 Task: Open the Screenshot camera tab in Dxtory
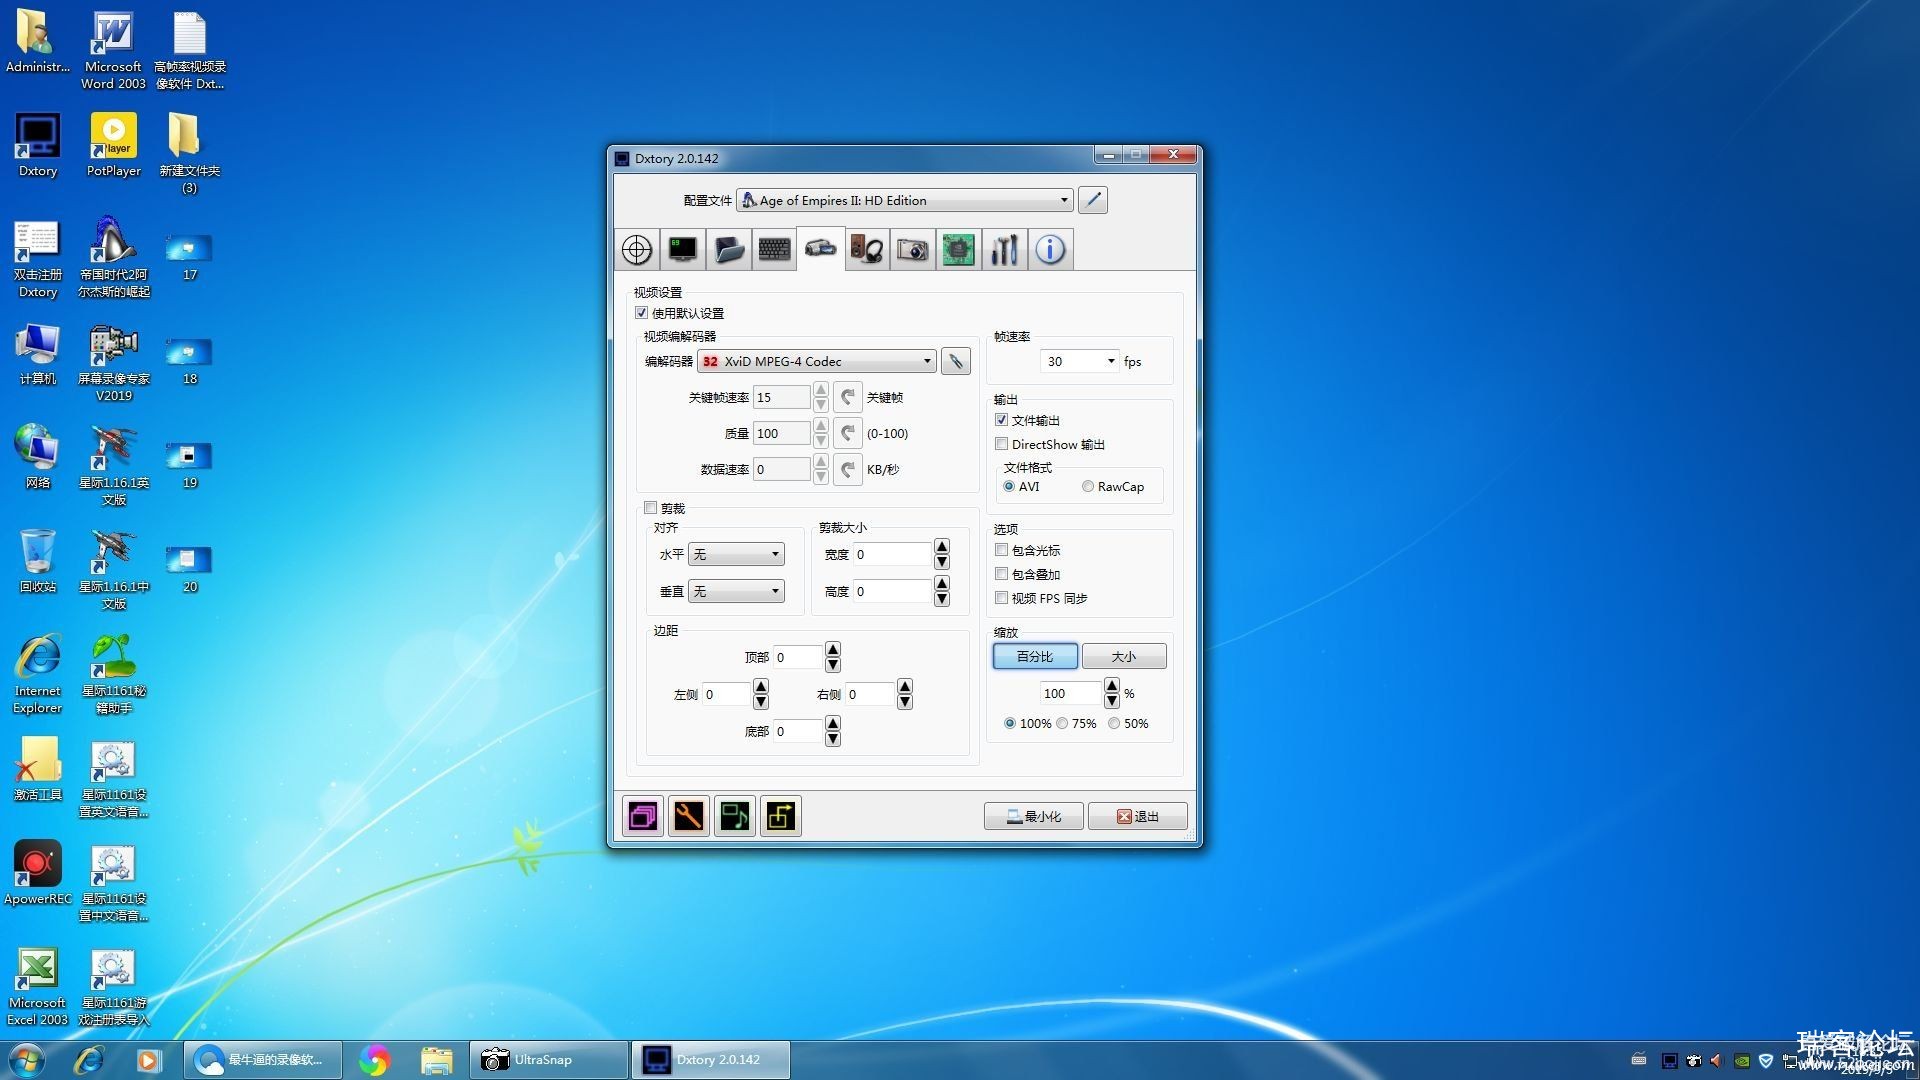pos(912,249)
